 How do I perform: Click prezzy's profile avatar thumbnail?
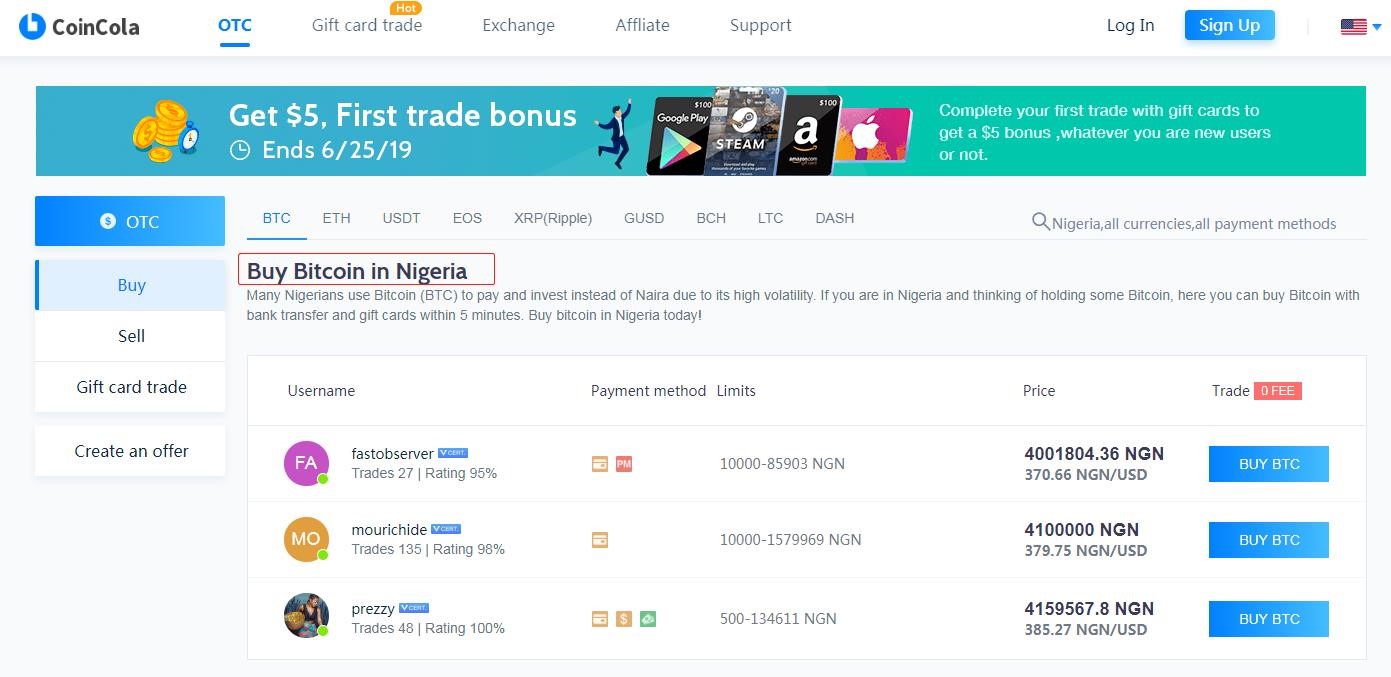[x=307, y=615]
